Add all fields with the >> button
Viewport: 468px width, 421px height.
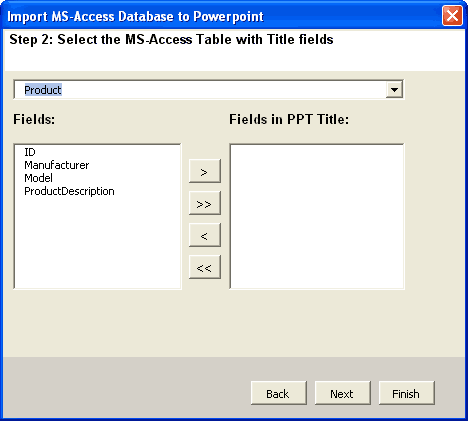(205, 203)
